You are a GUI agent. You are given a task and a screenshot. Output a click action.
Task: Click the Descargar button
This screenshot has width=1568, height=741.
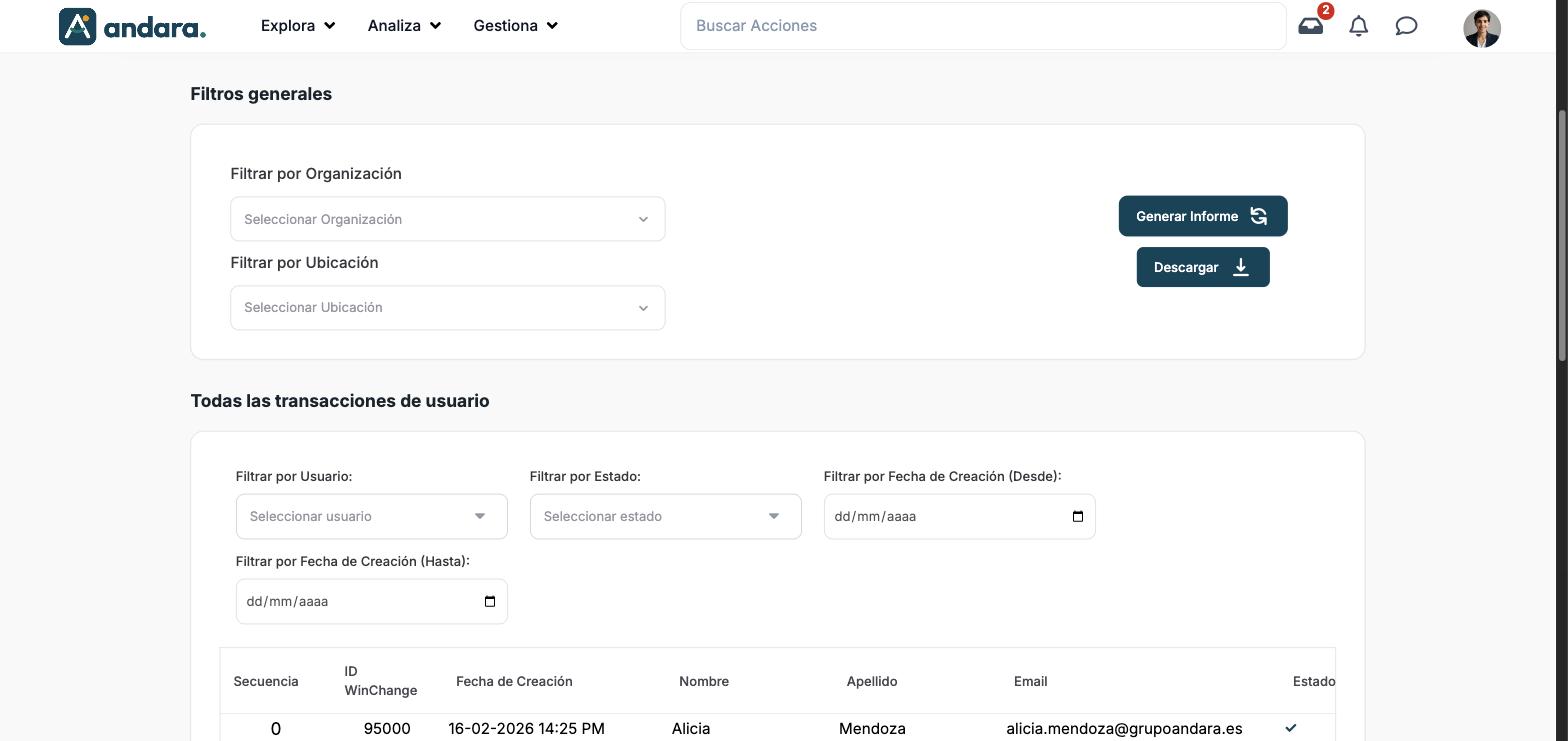tap(1203, 267)
